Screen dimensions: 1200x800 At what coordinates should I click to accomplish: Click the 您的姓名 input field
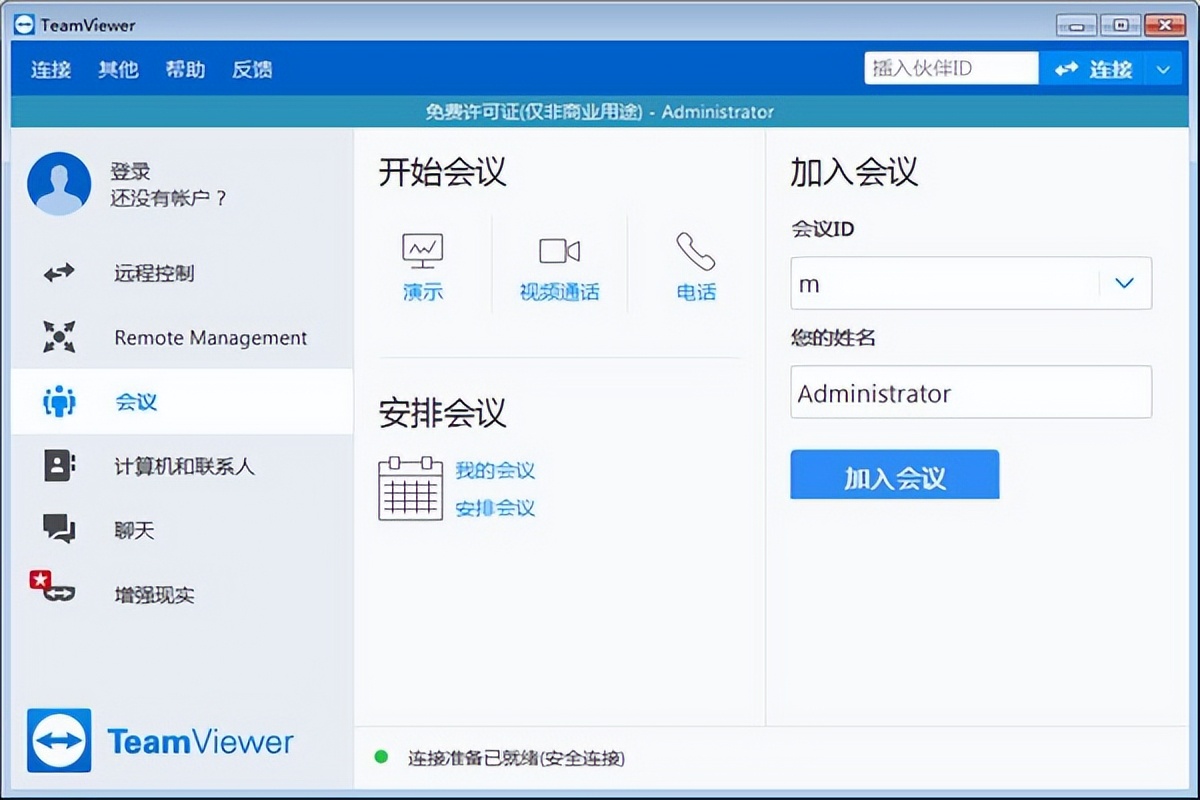(x=971, y=392)
